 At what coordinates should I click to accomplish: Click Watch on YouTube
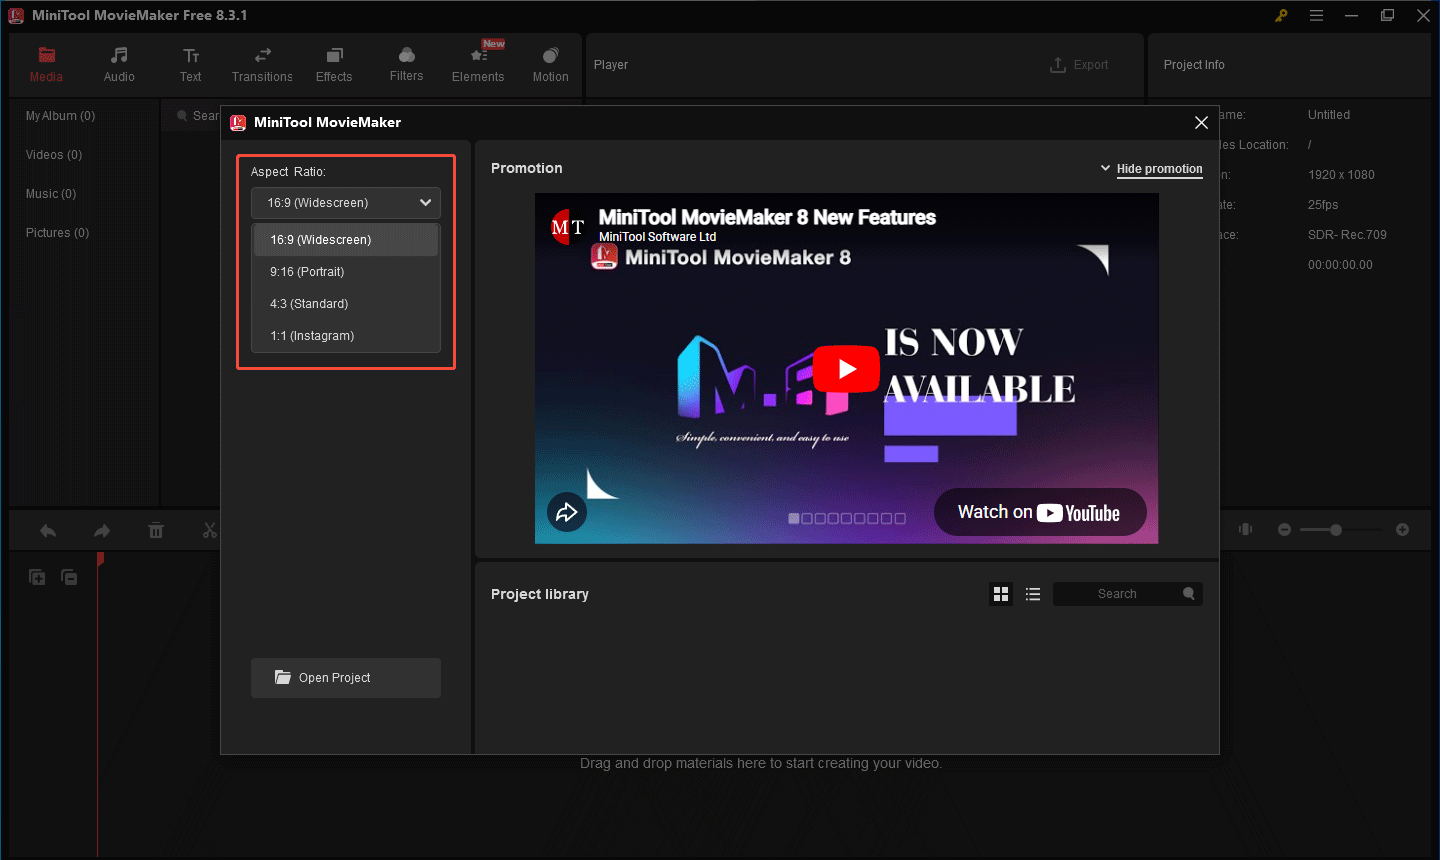click(1040, 511)
